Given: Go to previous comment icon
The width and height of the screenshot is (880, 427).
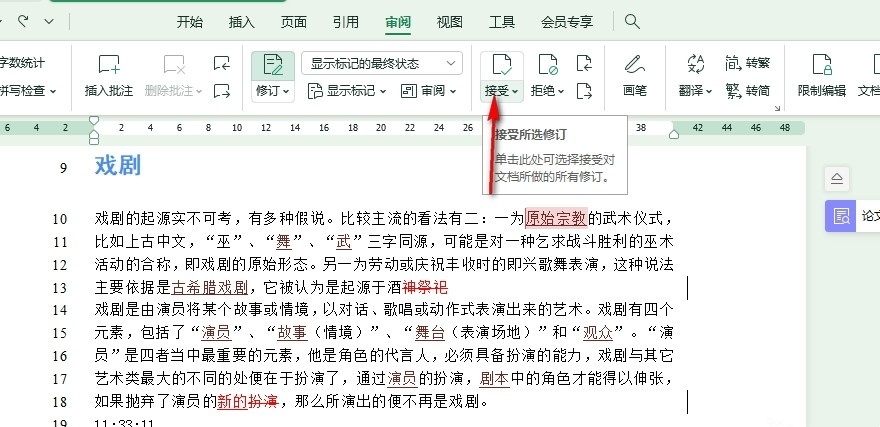Looking at the screenshot, I should [222, 63].
